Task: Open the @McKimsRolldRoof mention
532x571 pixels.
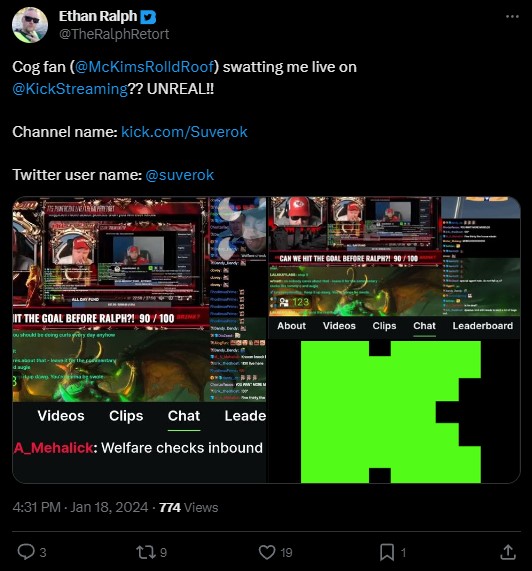Action: [144, 67]
